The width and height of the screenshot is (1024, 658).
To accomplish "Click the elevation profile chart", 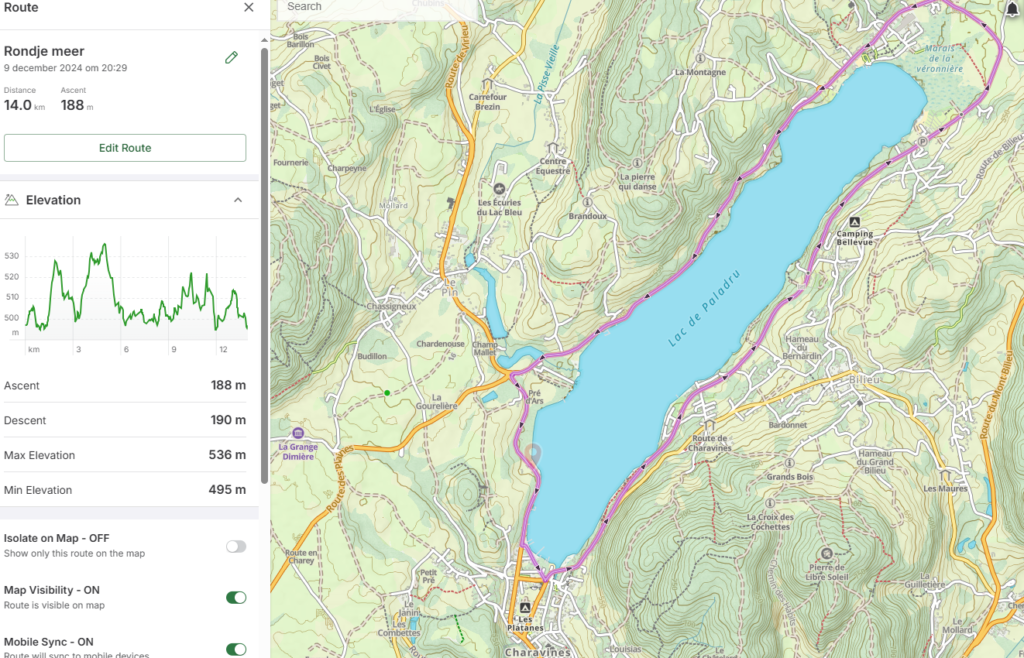I will (135, 290).
